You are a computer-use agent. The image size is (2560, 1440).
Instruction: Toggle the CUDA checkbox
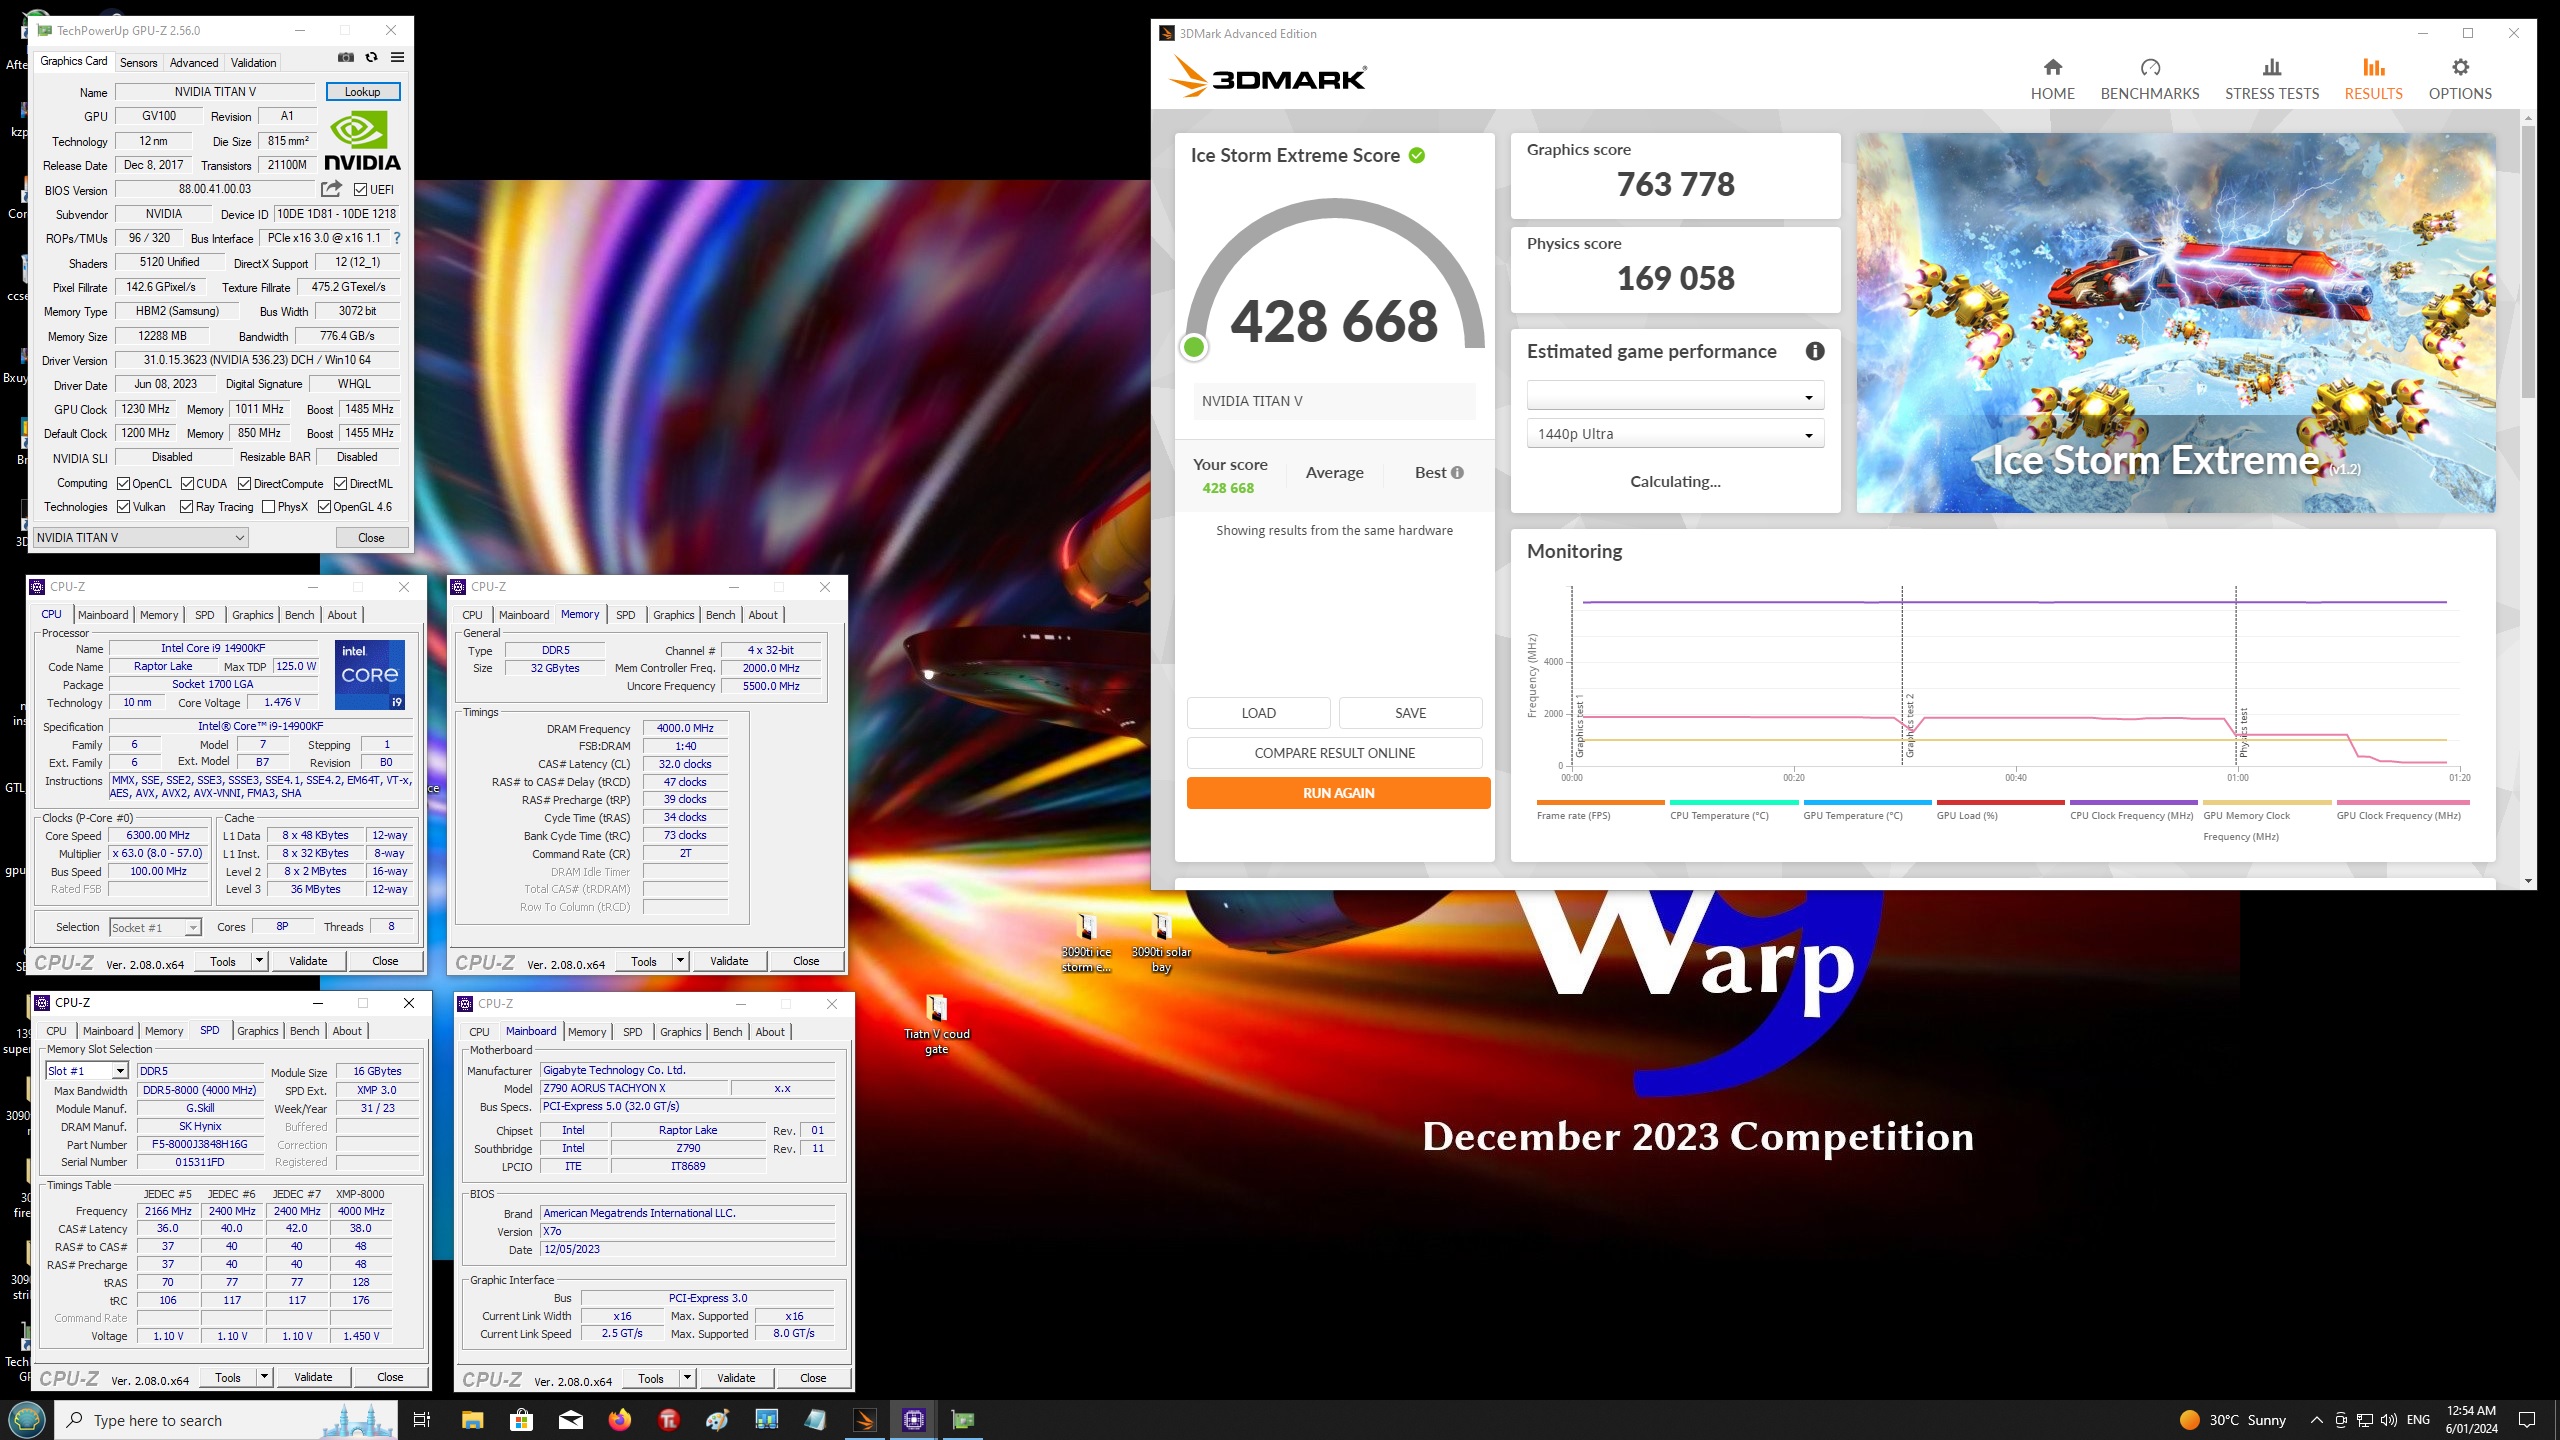pyautogui.click(x=187, y=483)
